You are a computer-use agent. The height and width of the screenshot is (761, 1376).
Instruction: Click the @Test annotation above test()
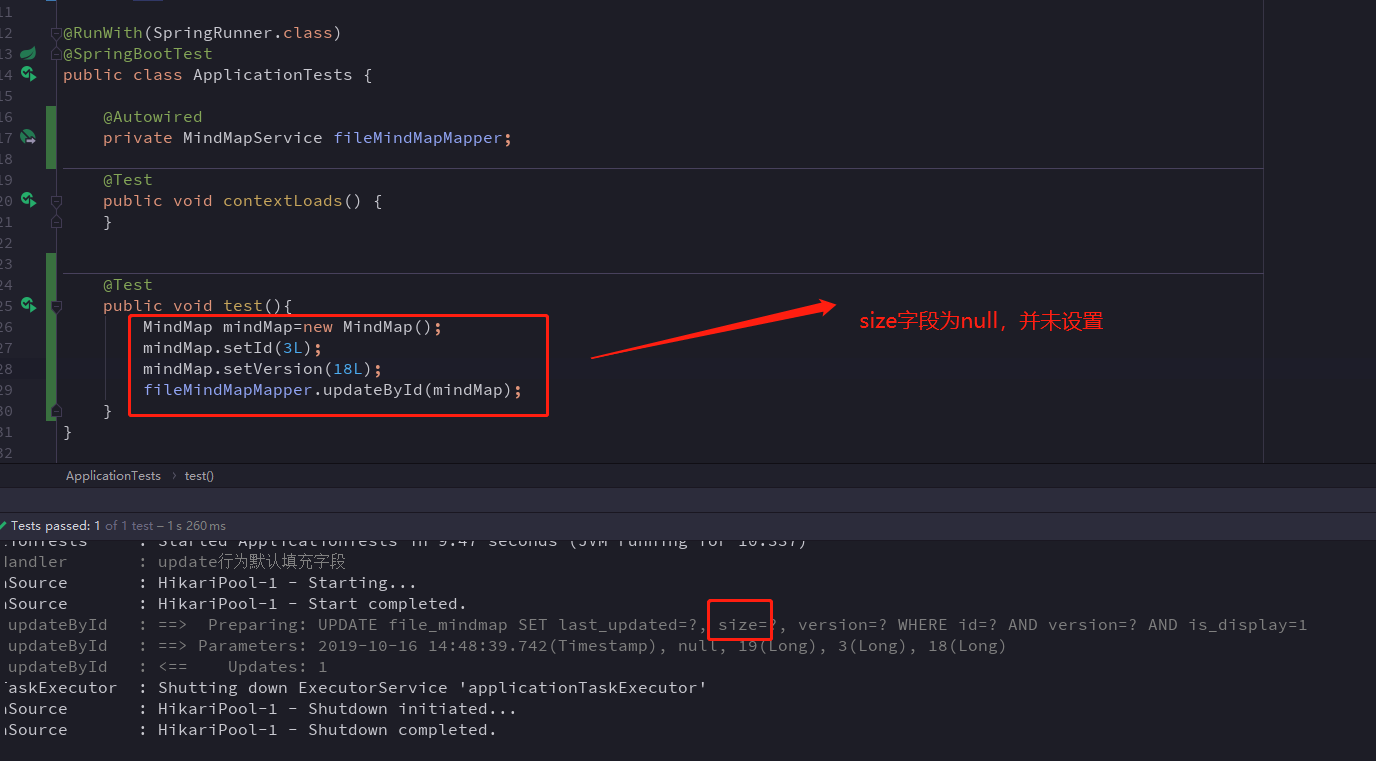click(x=128, y=285)
